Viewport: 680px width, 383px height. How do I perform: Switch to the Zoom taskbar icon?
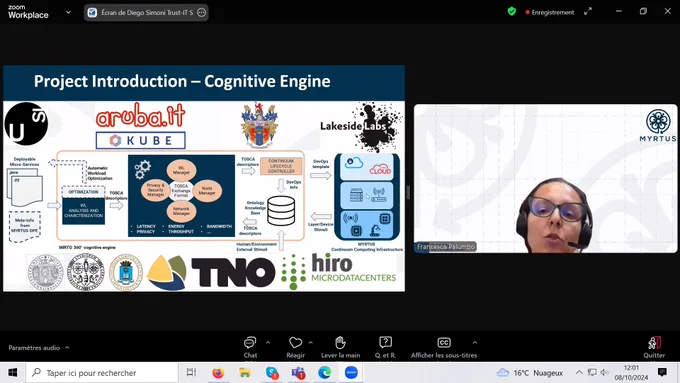click(351, 373)
